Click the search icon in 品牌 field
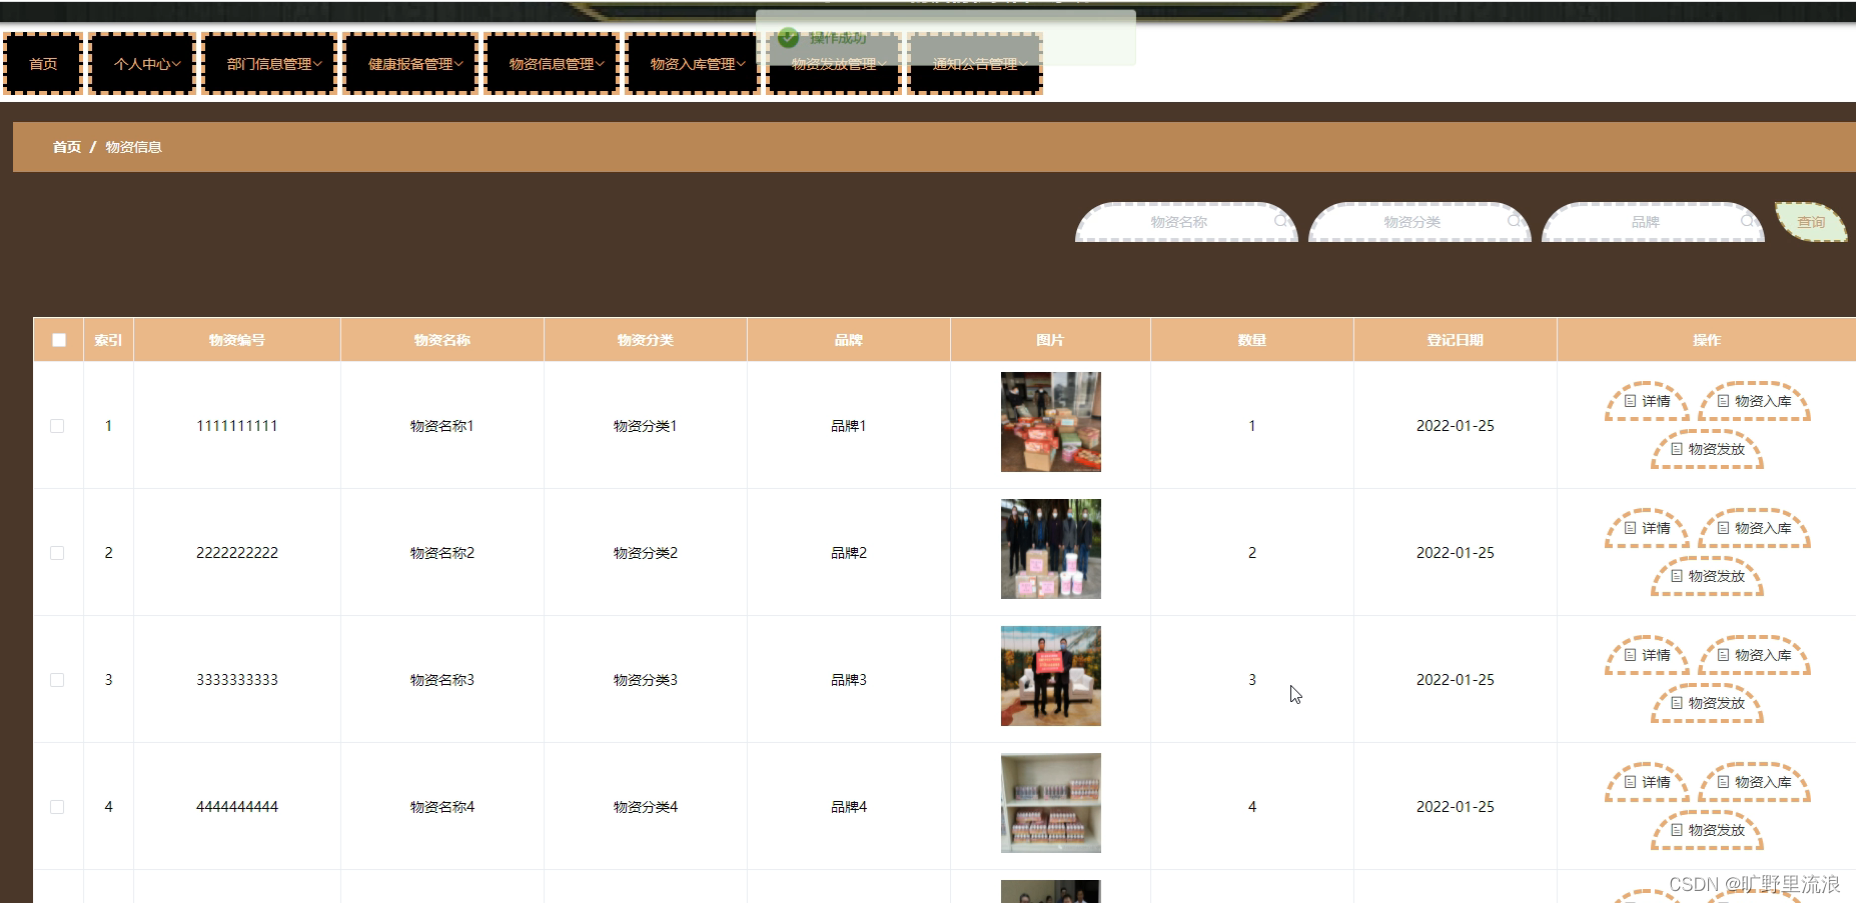 pos(1748,222)
